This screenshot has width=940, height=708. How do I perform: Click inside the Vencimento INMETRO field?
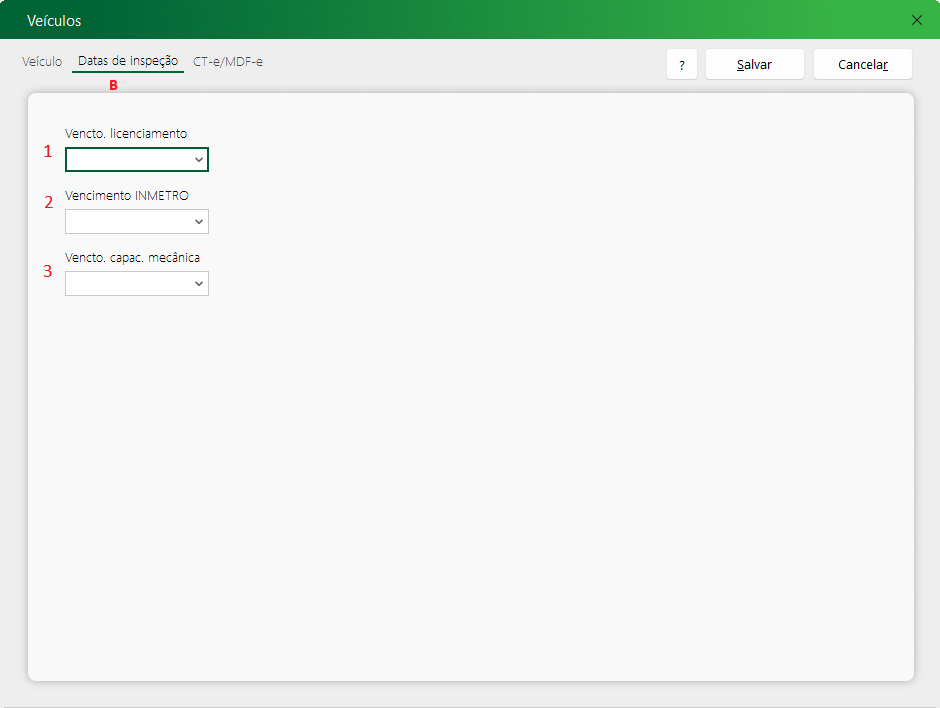pos(137,222)
